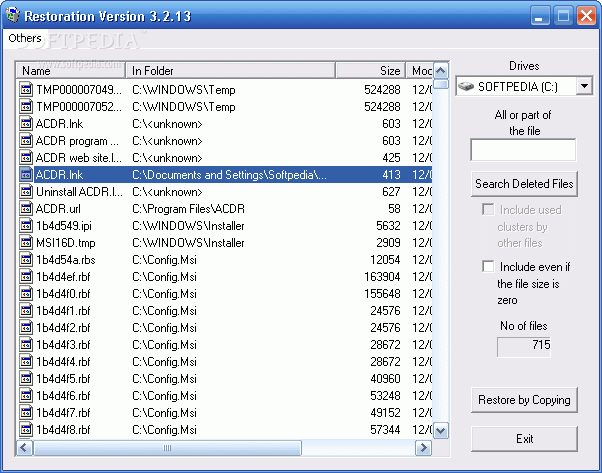Click the file icon for 1b4d54a.rbs

point(26,260)
